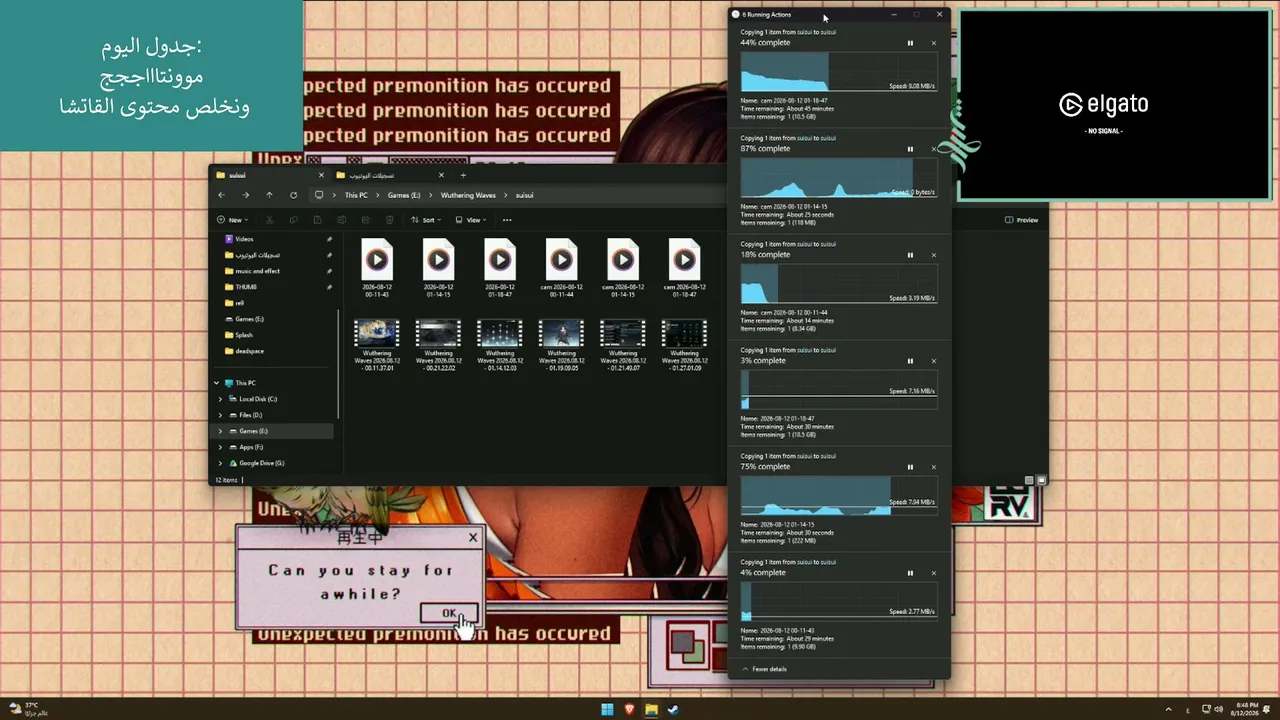Open the See more ellipsis menu
1280x720 pixels.
(x=507, y=220)
